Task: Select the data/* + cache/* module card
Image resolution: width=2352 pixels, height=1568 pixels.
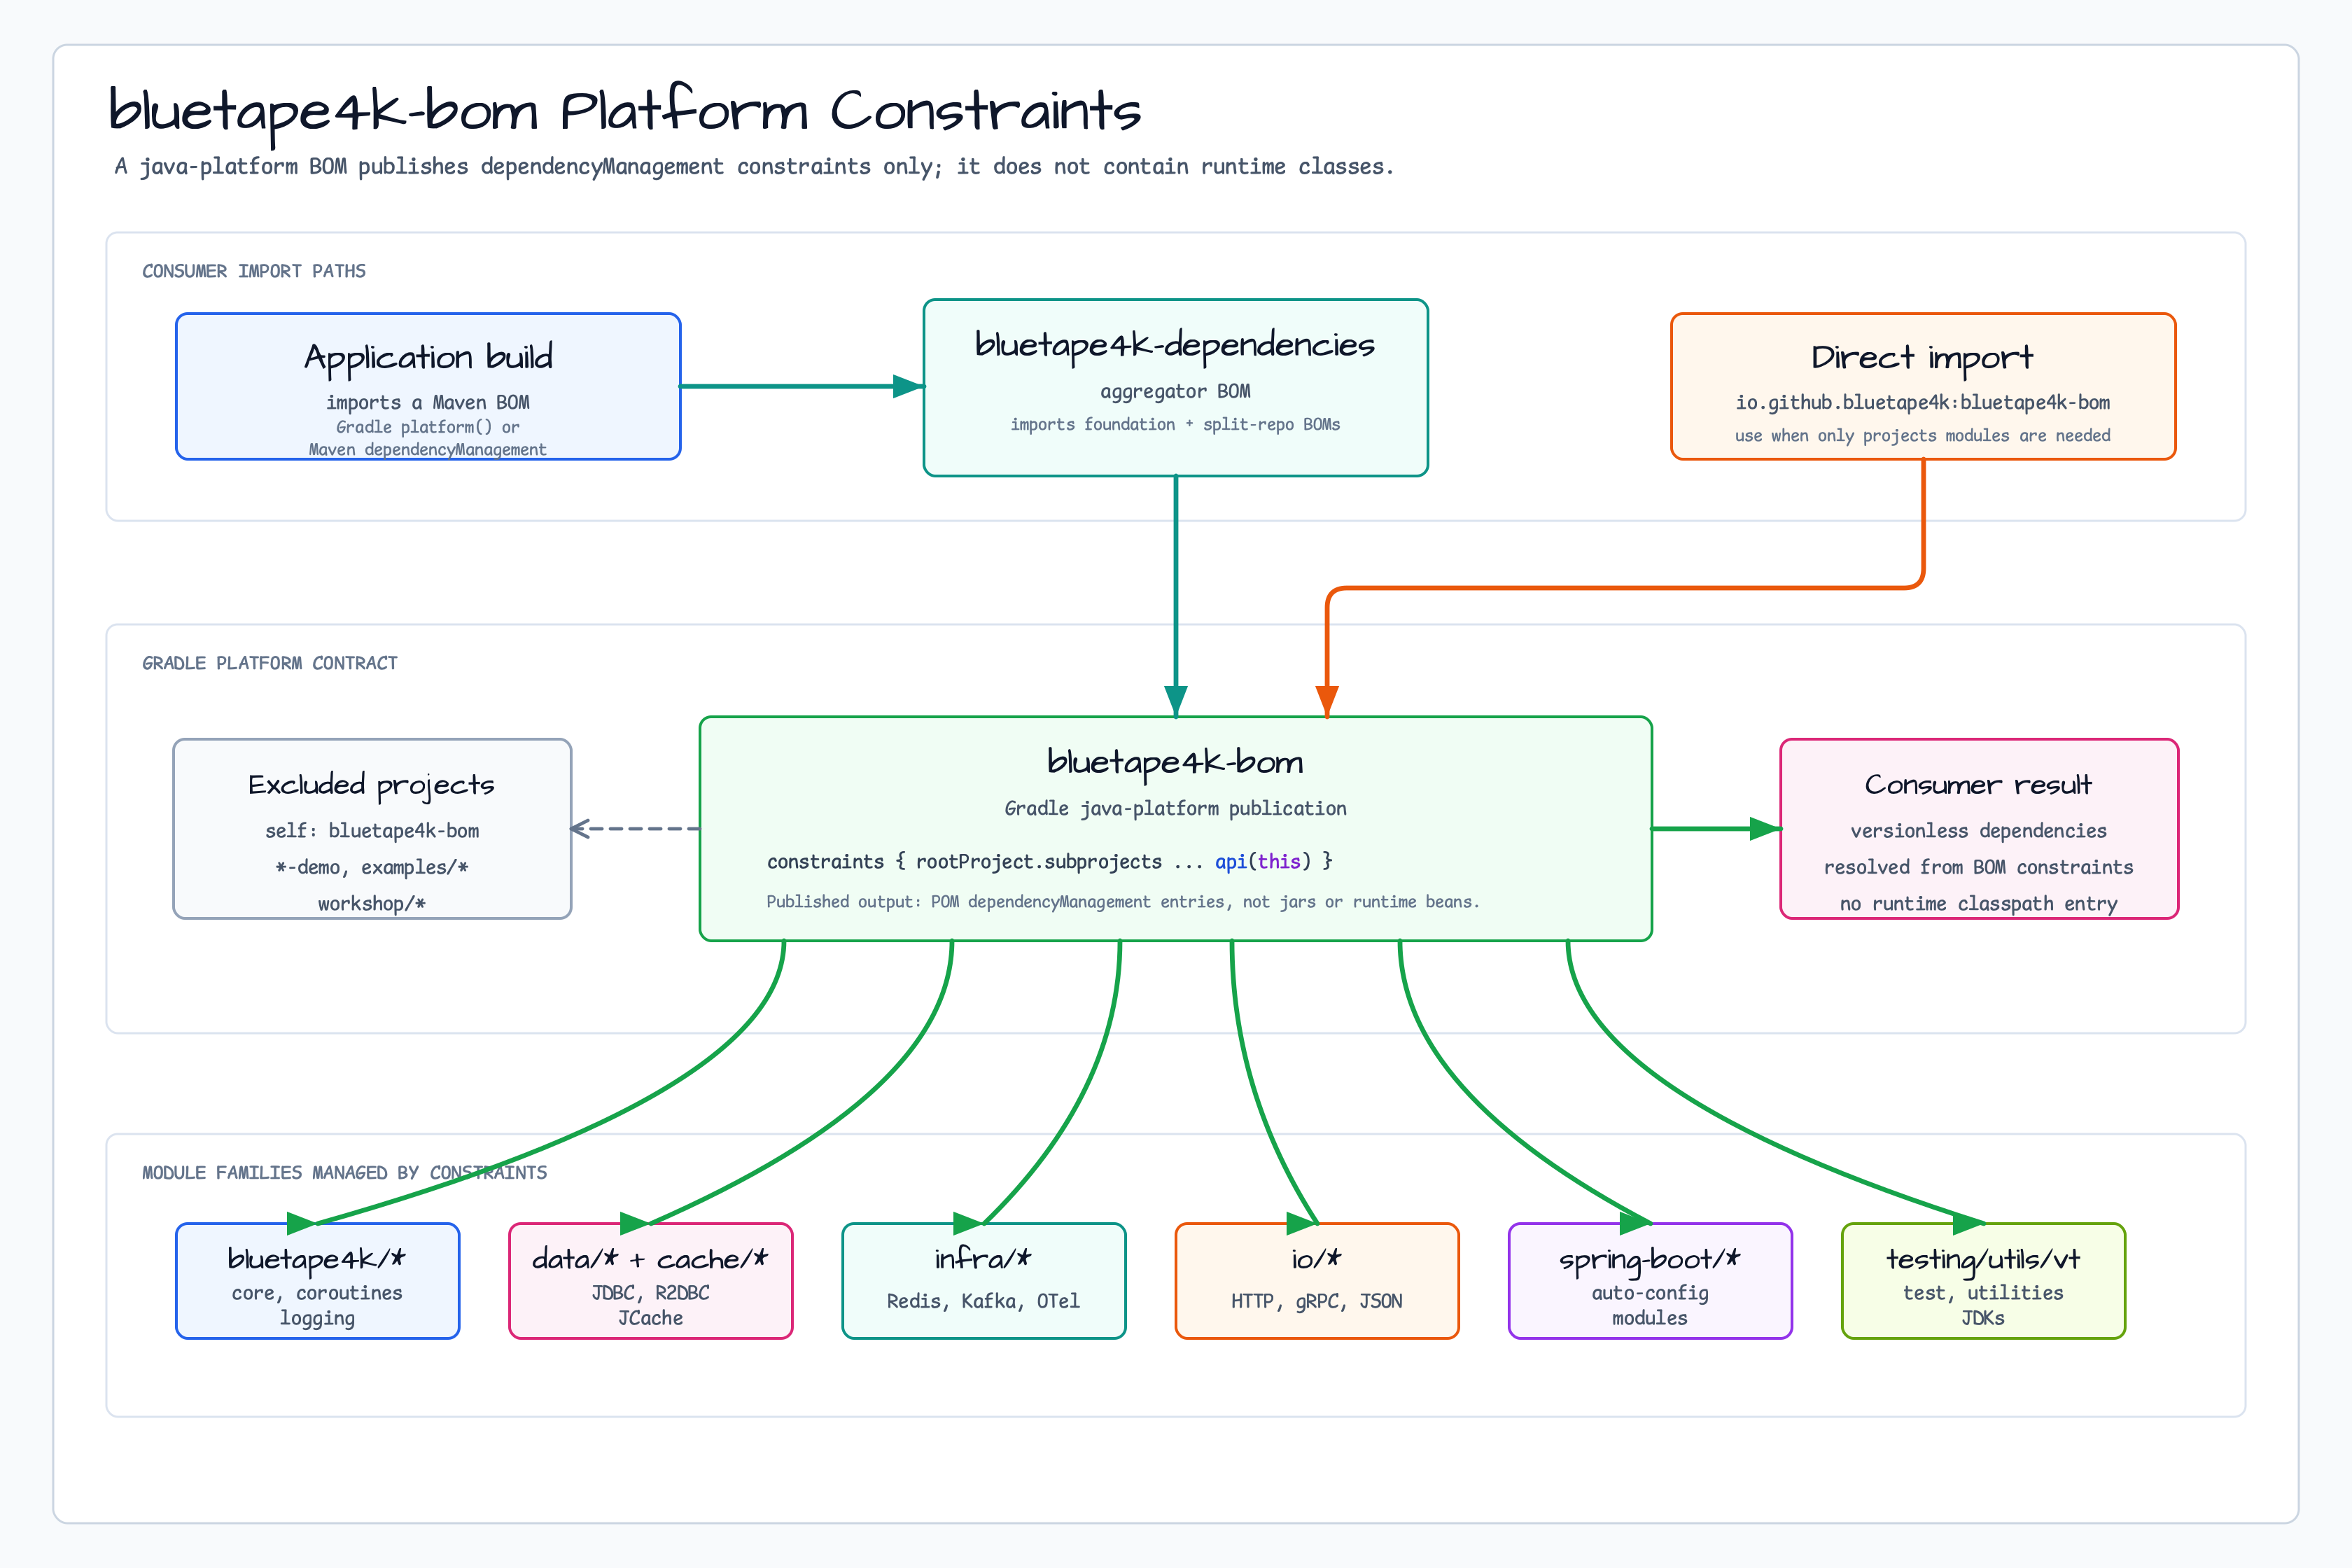Action: [x=650, y=1281]
